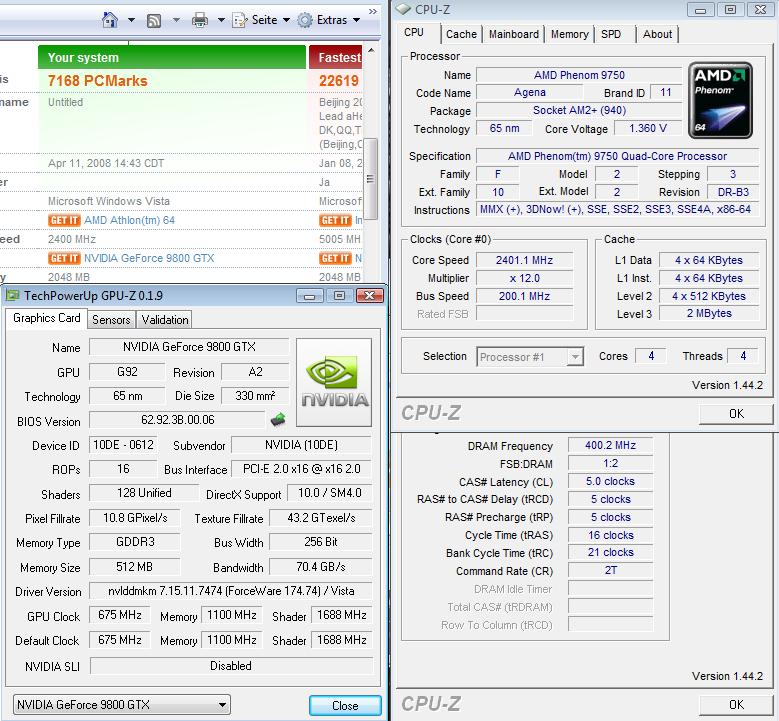Screen dimensions: 779x721
Task: Click the scroll up arrow on results page
Action: coord(371,50)
